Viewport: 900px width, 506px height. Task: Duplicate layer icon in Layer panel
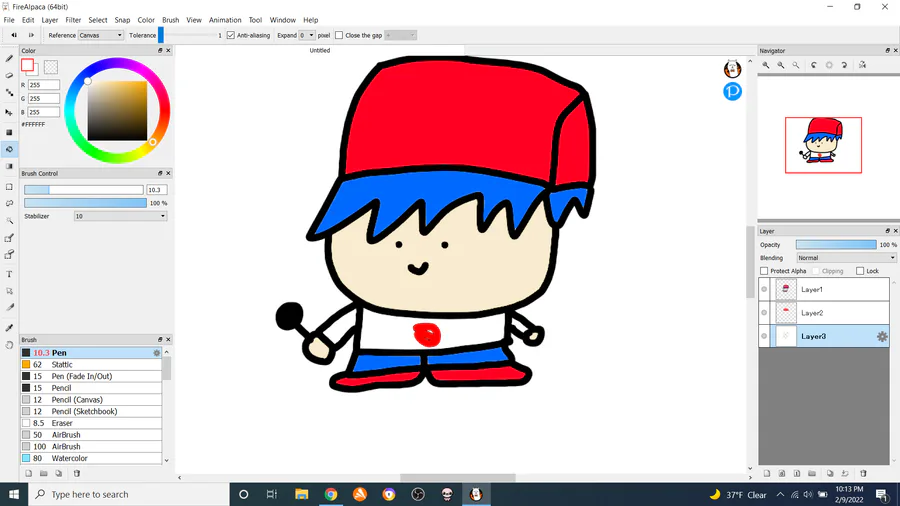pos(830,473)
